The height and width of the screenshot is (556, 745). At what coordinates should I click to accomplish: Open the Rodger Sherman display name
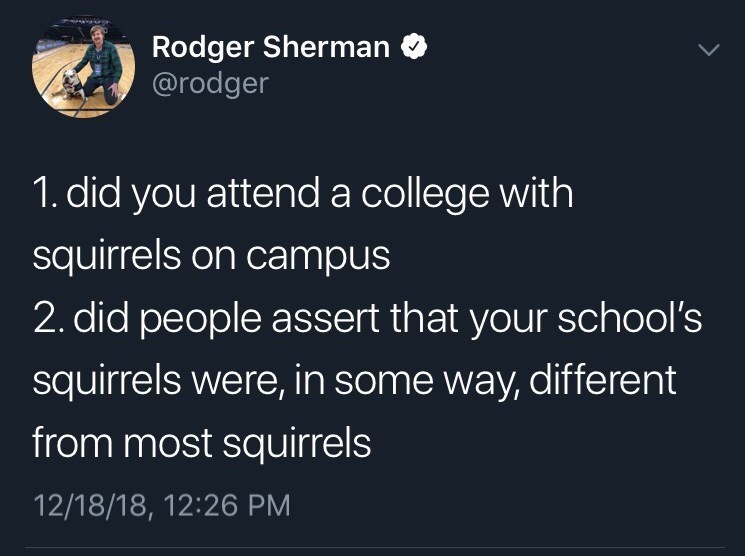[270, 46]
